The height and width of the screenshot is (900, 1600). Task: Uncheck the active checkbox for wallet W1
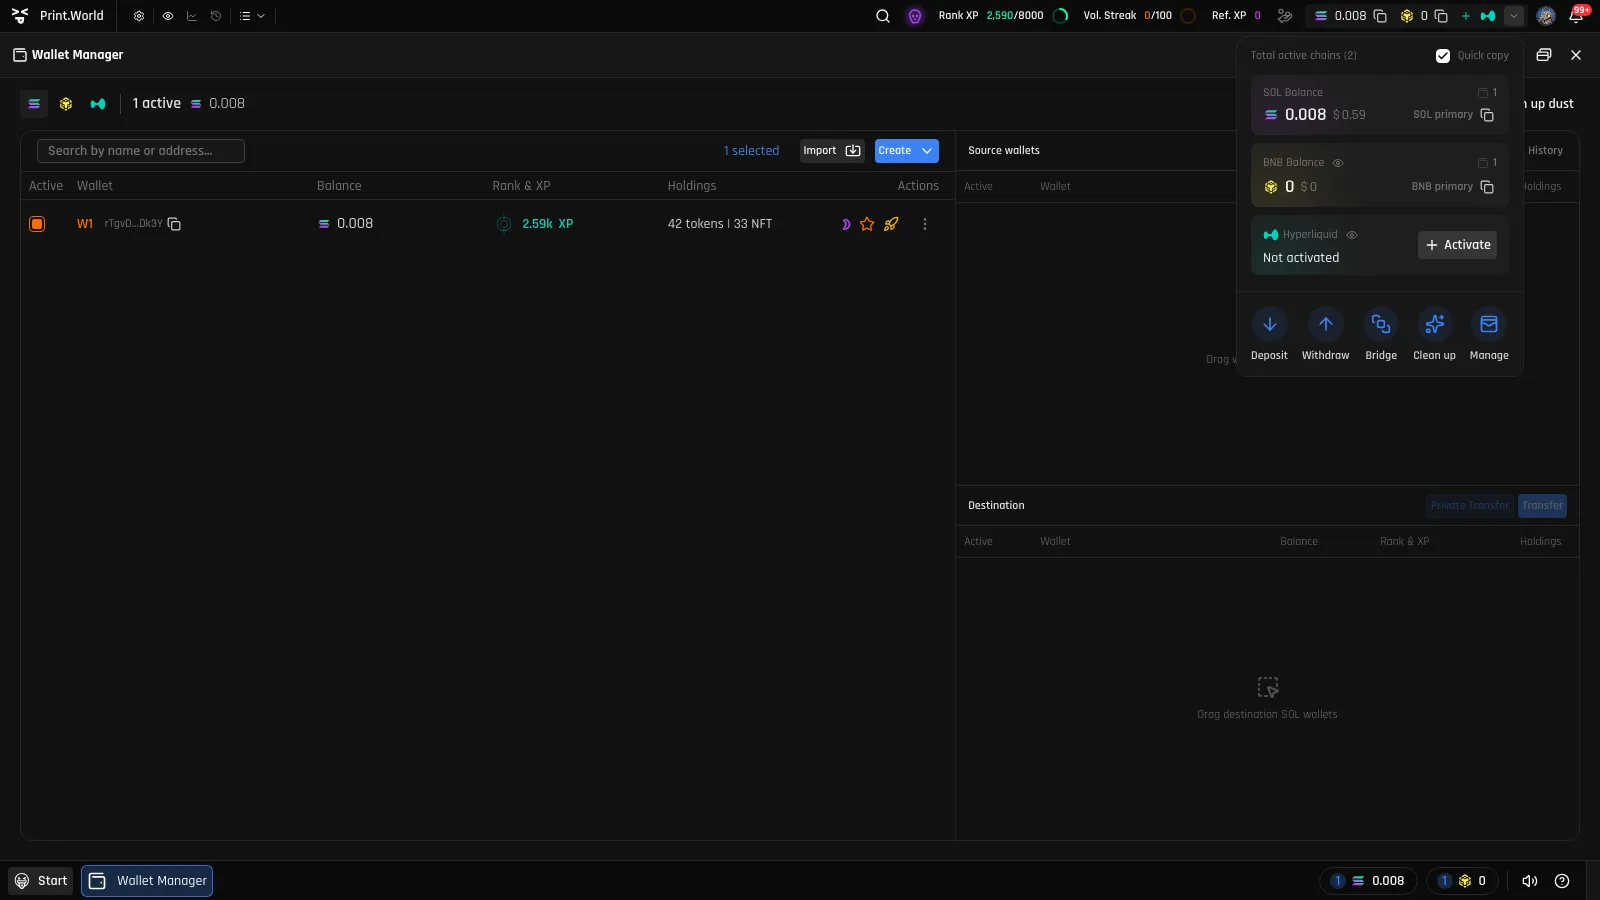[37, 224]
